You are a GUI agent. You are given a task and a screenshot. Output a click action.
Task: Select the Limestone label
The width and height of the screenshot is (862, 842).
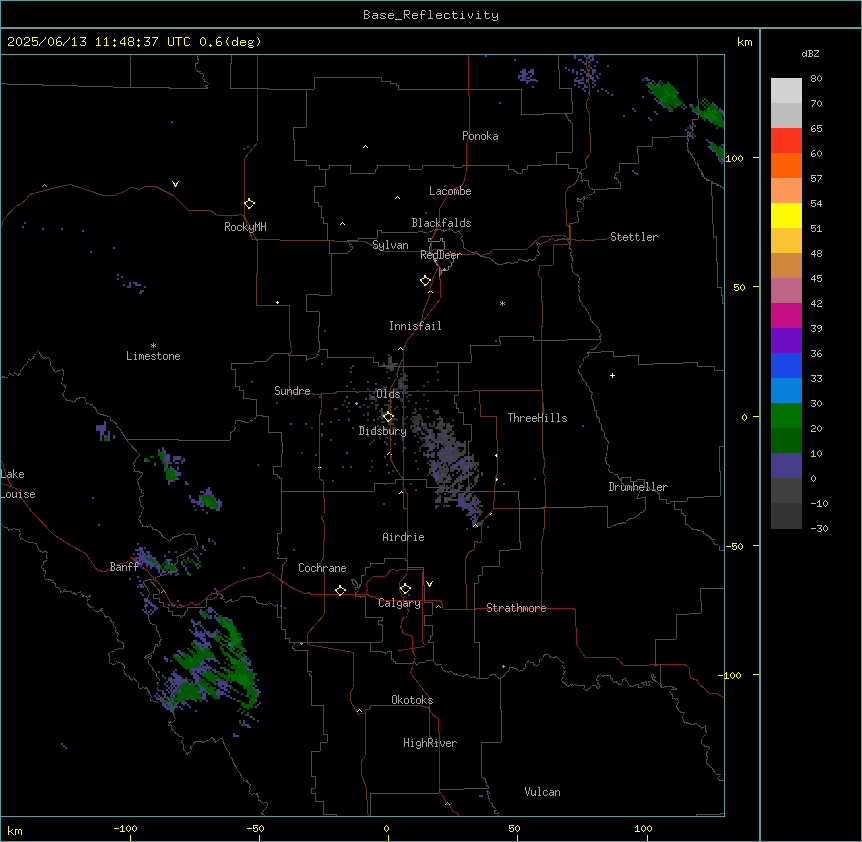click(x=153, y=356)
